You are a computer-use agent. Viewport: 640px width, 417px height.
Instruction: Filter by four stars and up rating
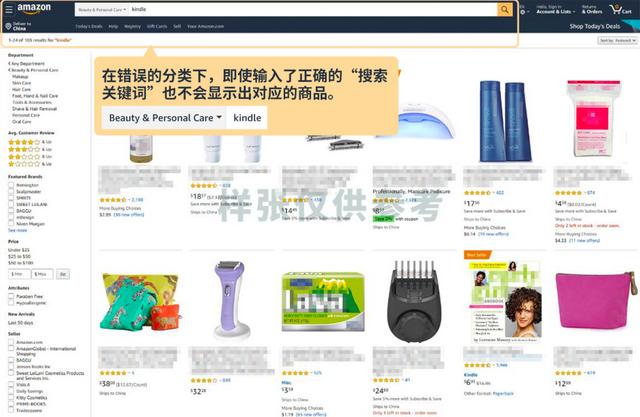(x=30, y=142)
